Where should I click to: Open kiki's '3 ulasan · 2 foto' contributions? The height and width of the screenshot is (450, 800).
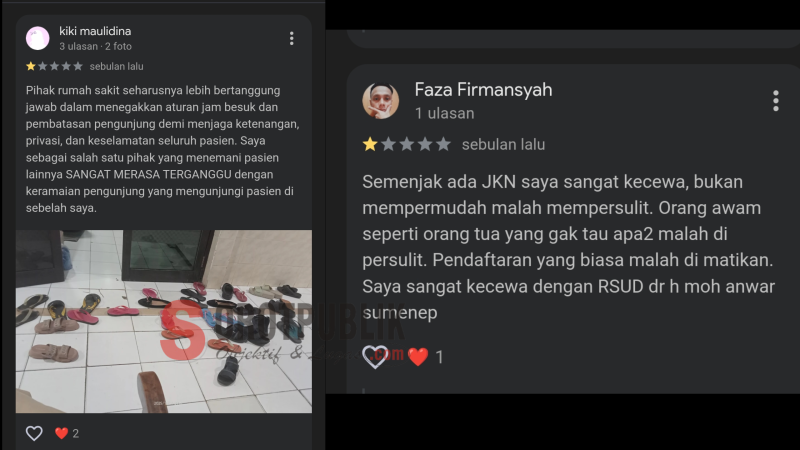95,46
